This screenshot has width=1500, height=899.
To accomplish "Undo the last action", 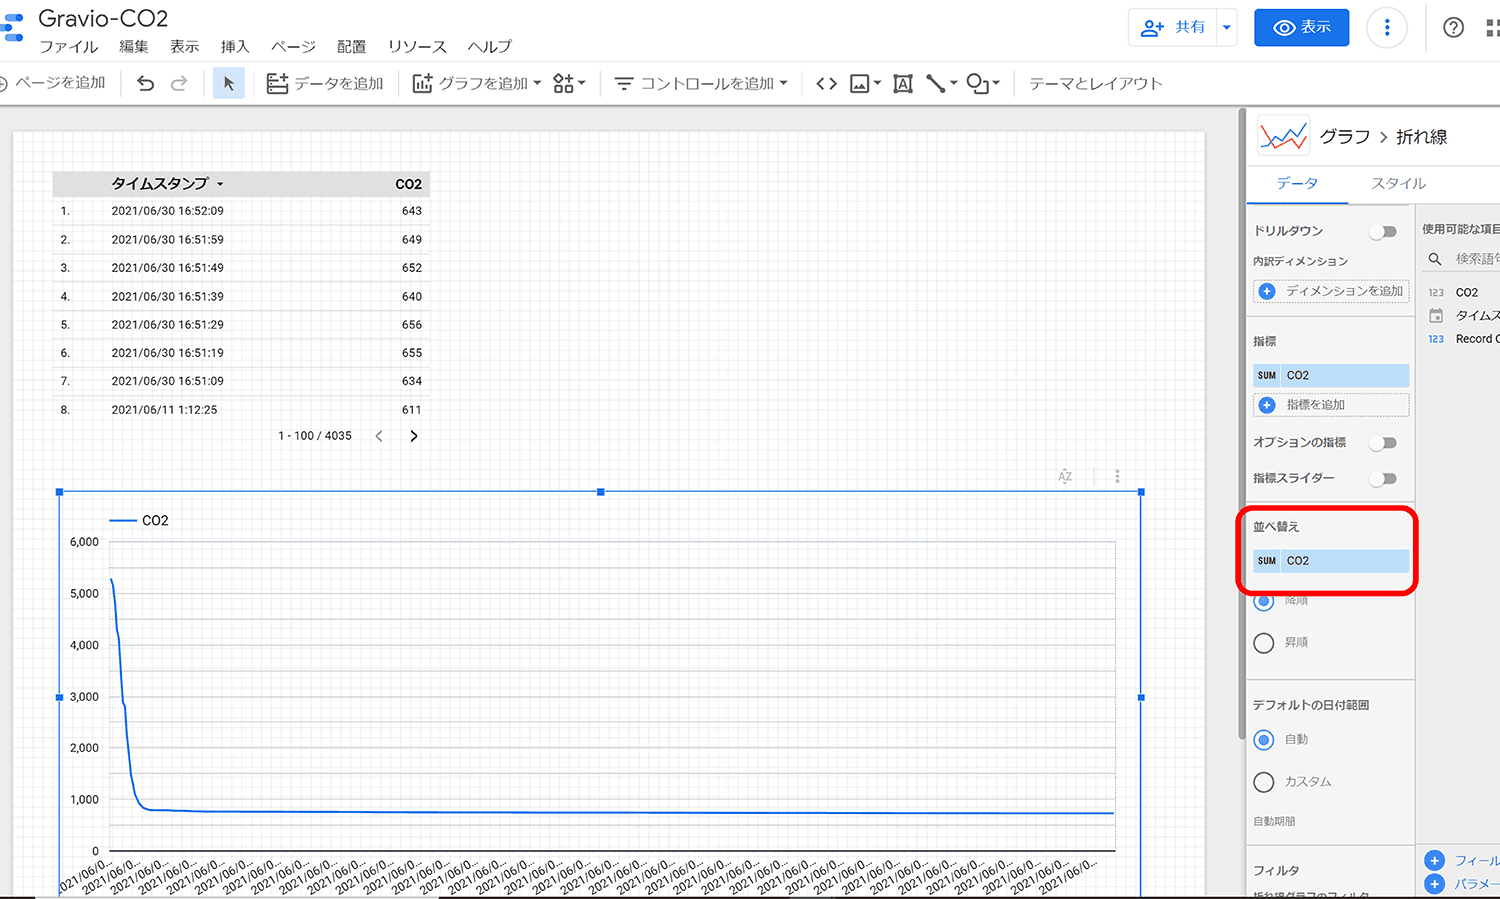I will click(146, 84).
